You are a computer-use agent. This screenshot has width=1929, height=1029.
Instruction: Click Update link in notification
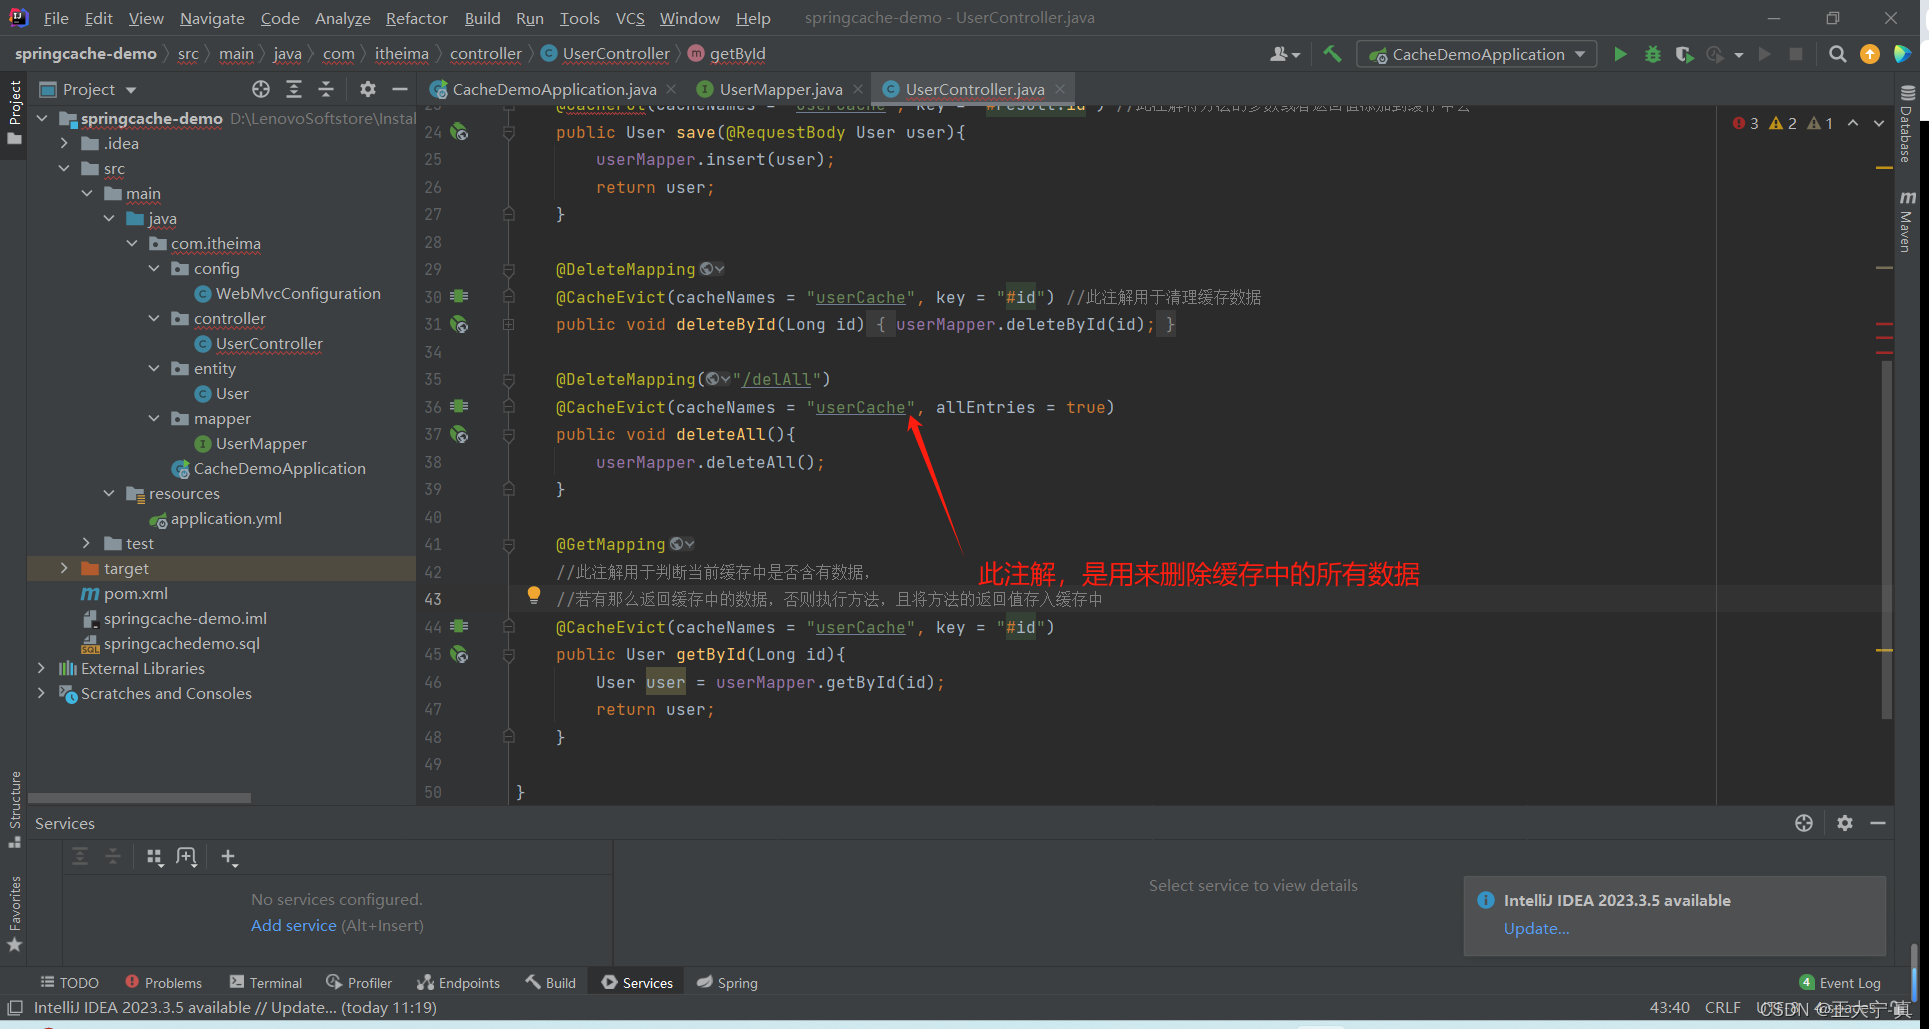click(x=1536, y=928)
